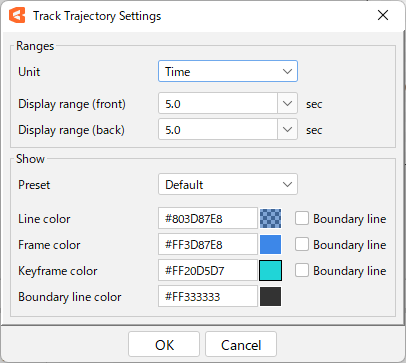Enable Boundary line for Frame color
The image size is (406, 363).
tap(302, 244)
